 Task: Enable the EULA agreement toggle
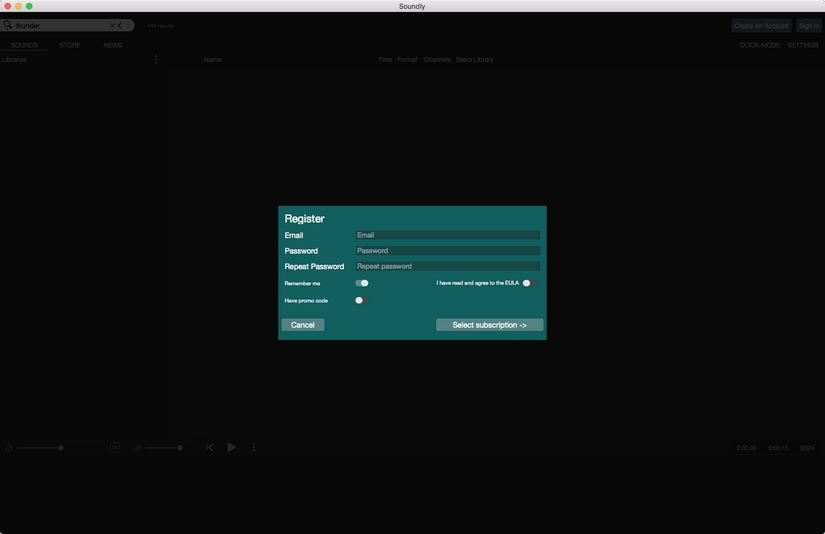pyautogui.click(x=528, y=283)
